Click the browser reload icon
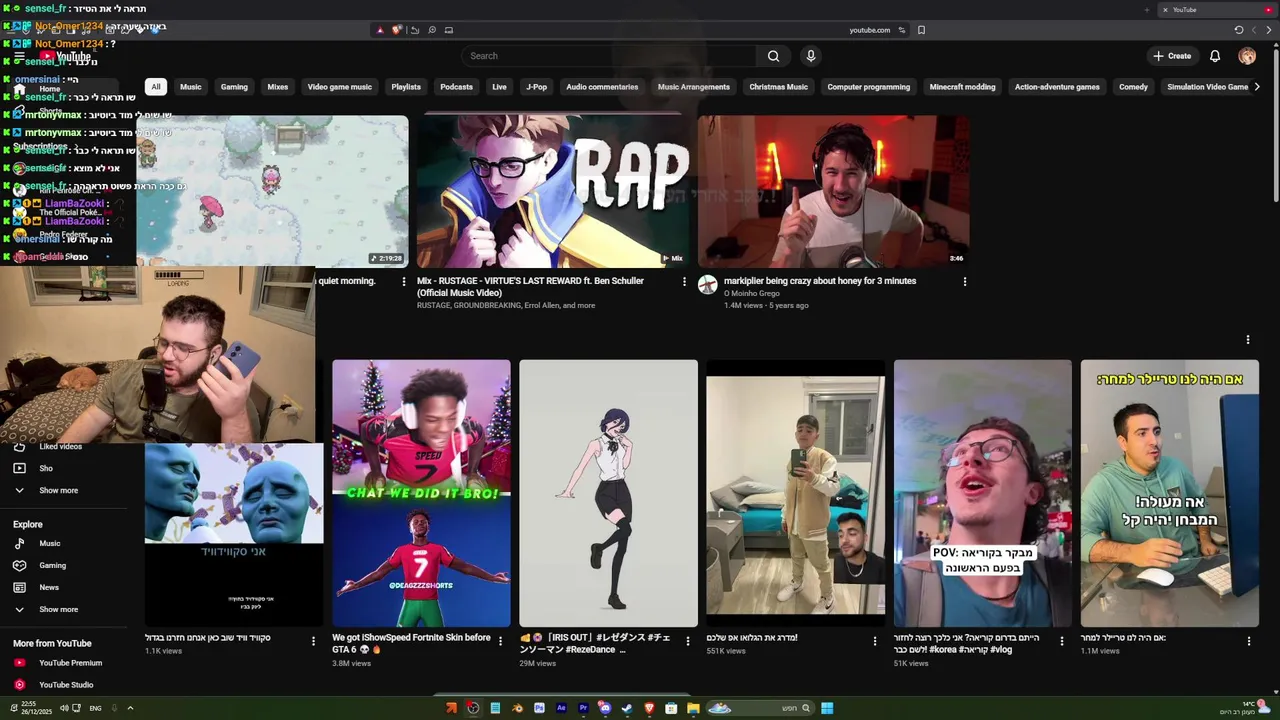 (1239, 30)
